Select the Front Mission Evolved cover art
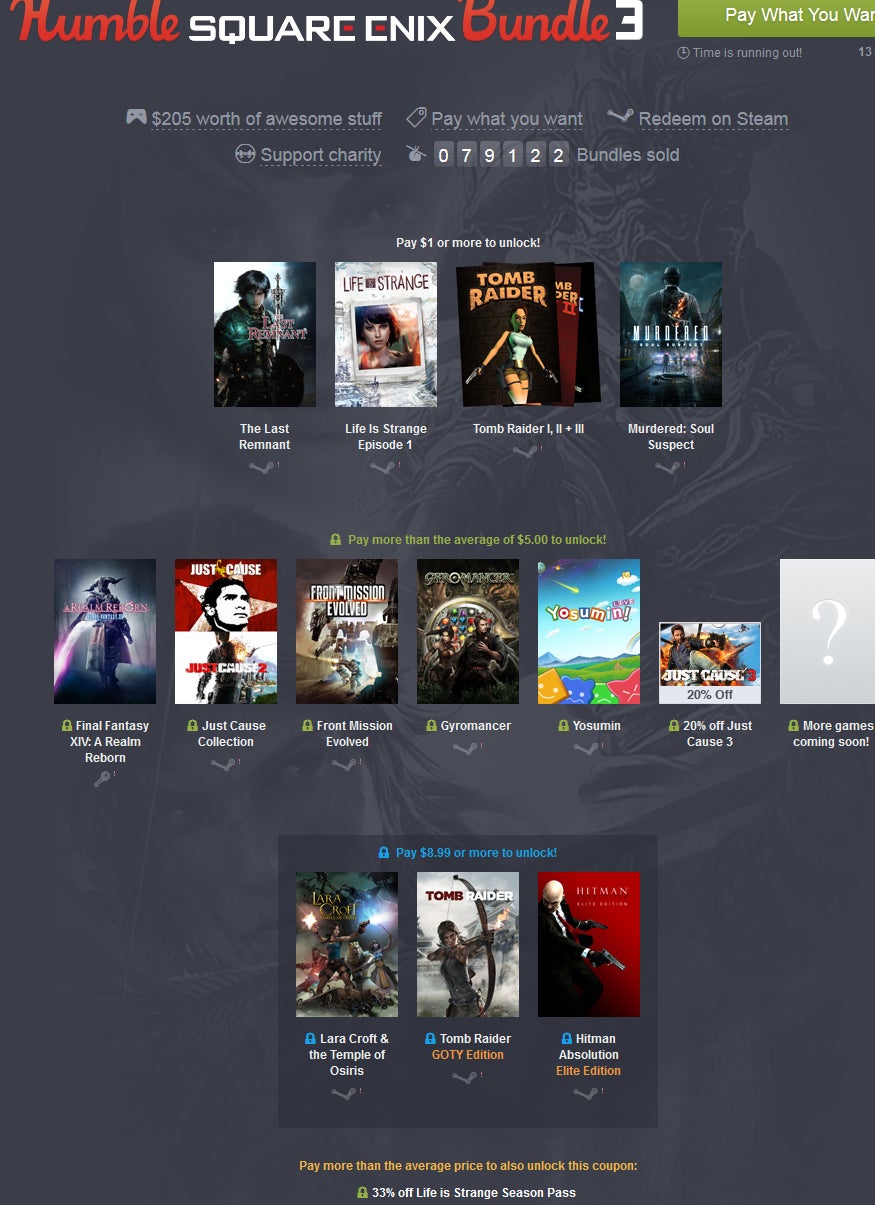This screenshot has width=875, height=1205. coord(347,631)
